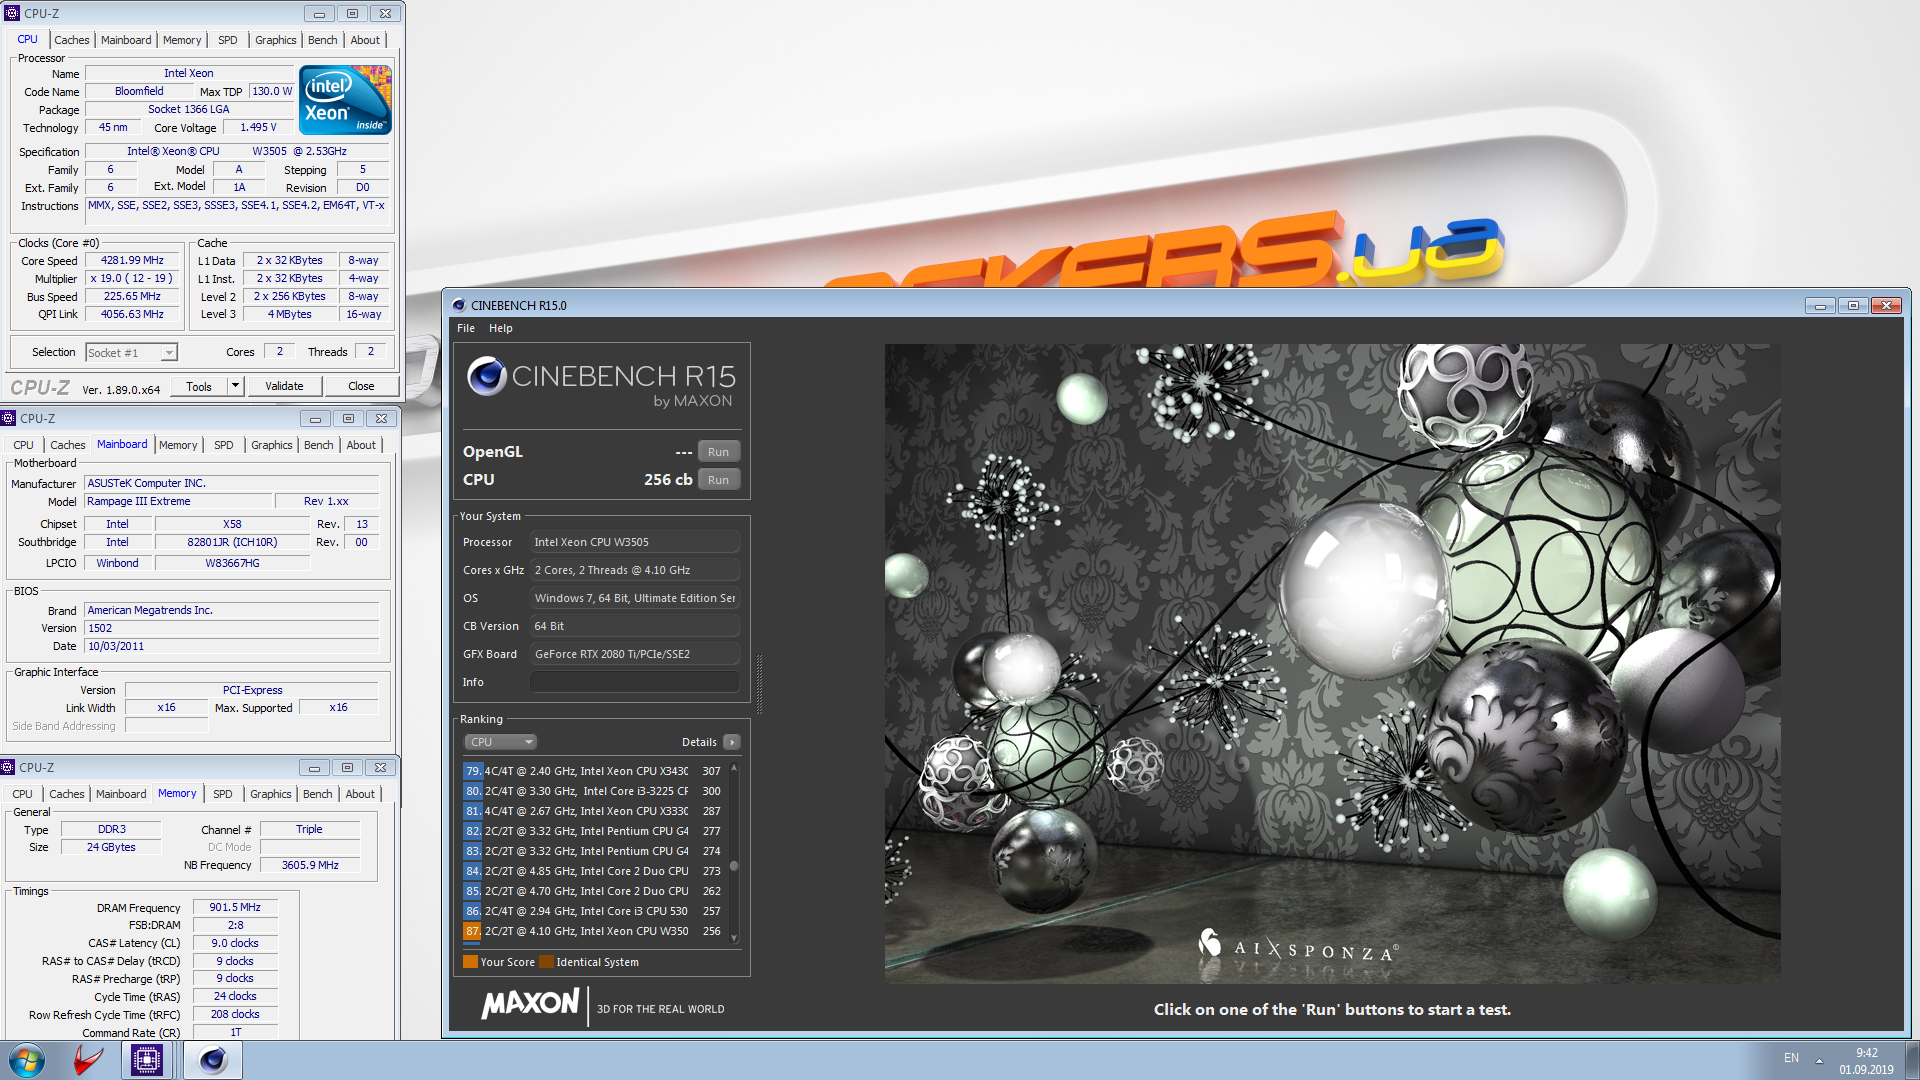Click the MAXON logo
Viewport: 1920px width, 1080px height.
pyautogui.click(x=530, y=1004)
